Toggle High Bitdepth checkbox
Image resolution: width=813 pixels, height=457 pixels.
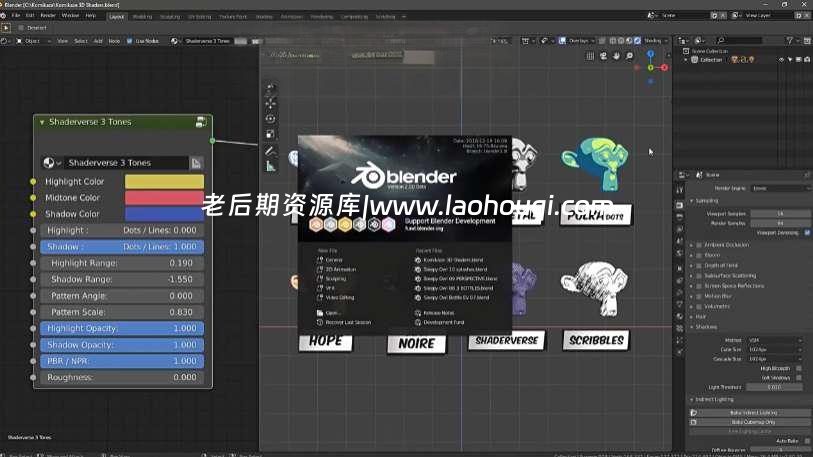(798, 368)
